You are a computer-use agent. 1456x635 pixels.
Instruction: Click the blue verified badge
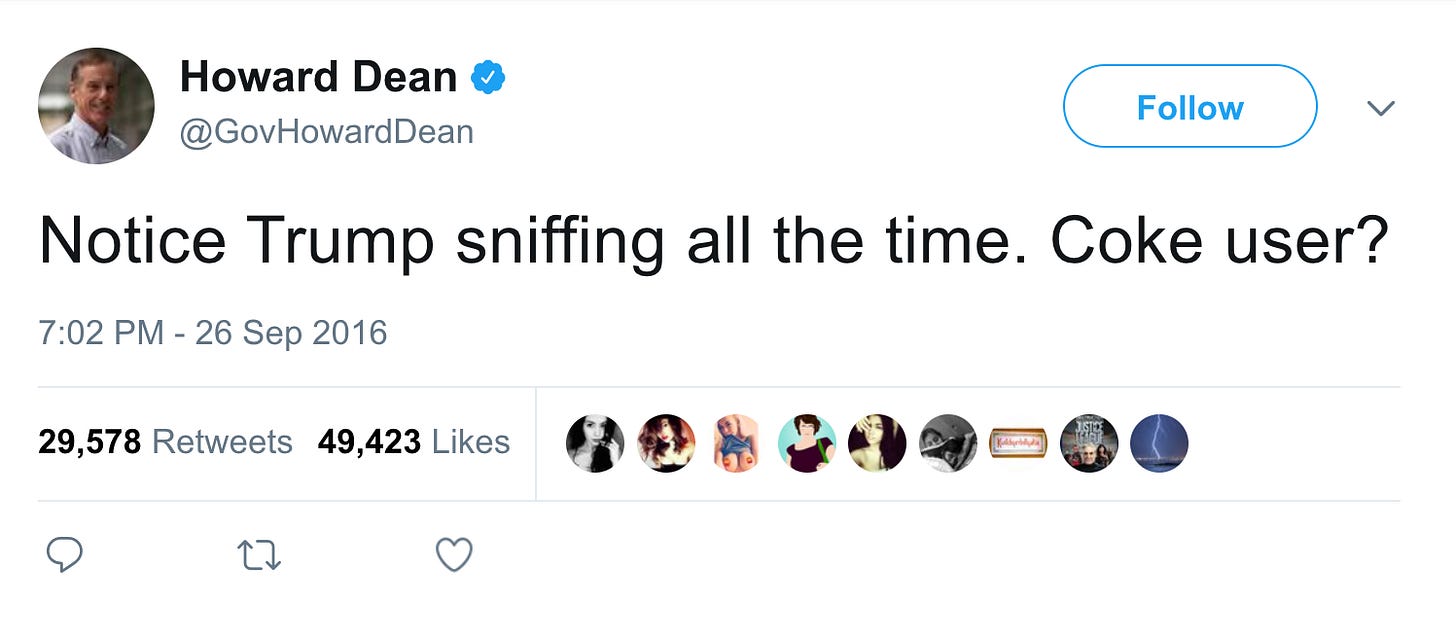(488, 78)
